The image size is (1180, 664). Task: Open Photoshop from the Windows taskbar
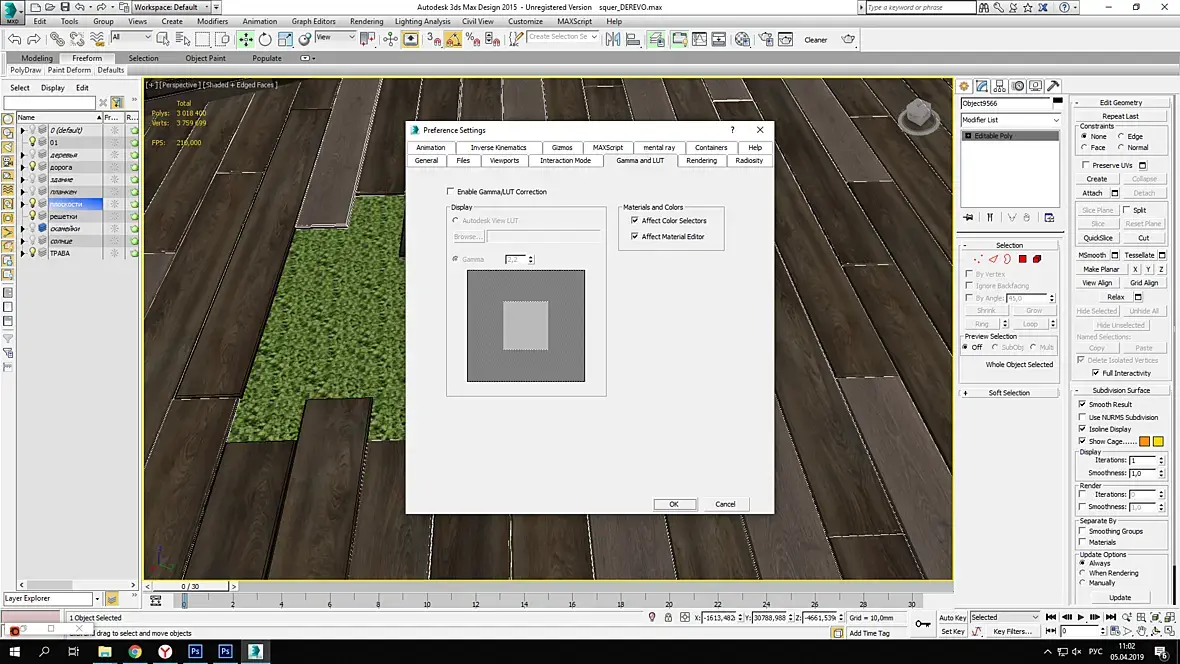point(195,652)
